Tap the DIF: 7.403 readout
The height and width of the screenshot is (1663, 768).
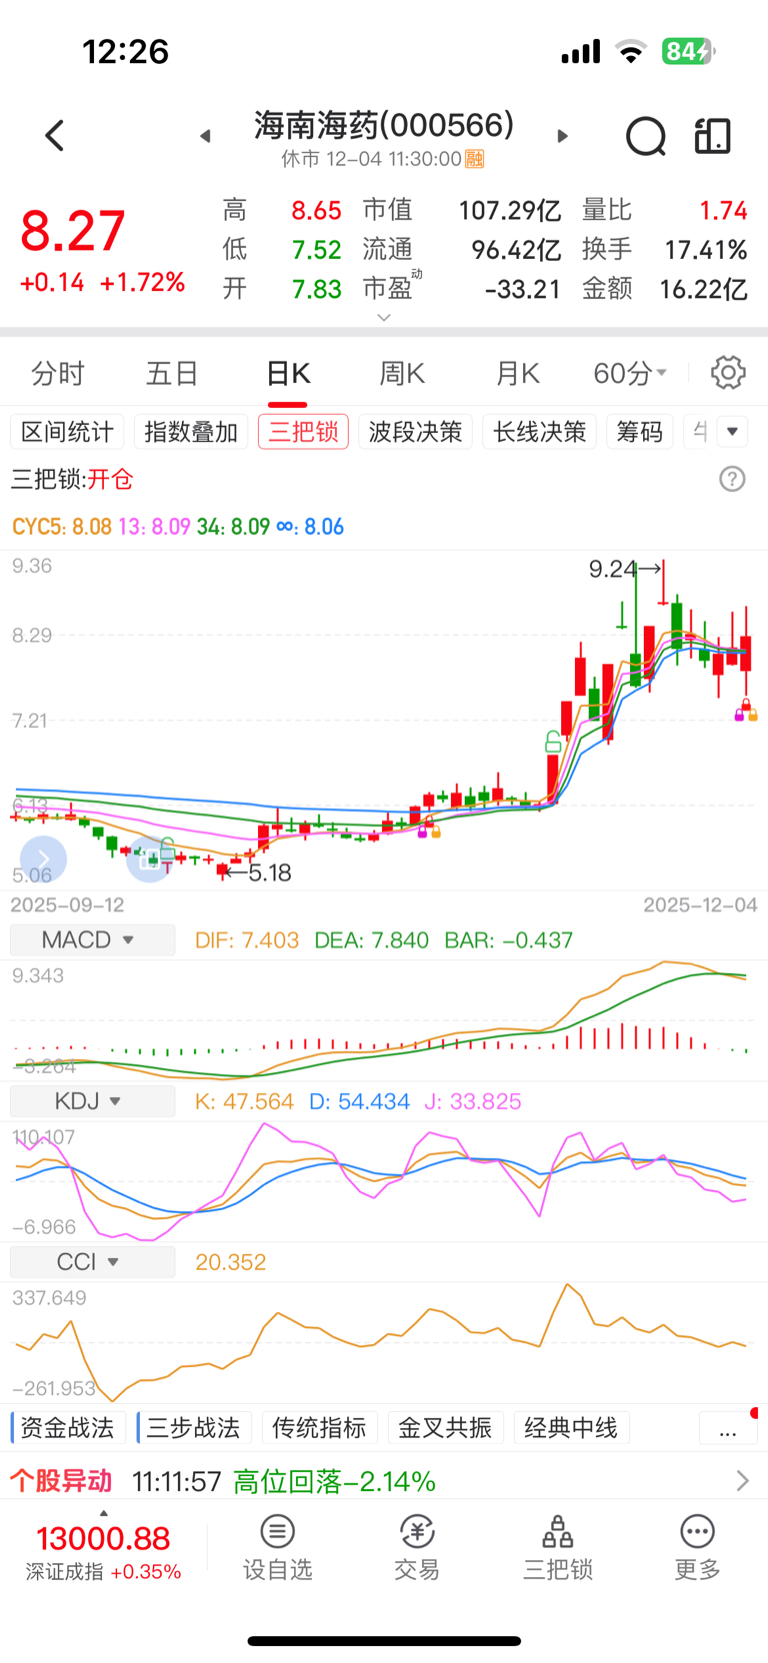(x=247, y=940)
